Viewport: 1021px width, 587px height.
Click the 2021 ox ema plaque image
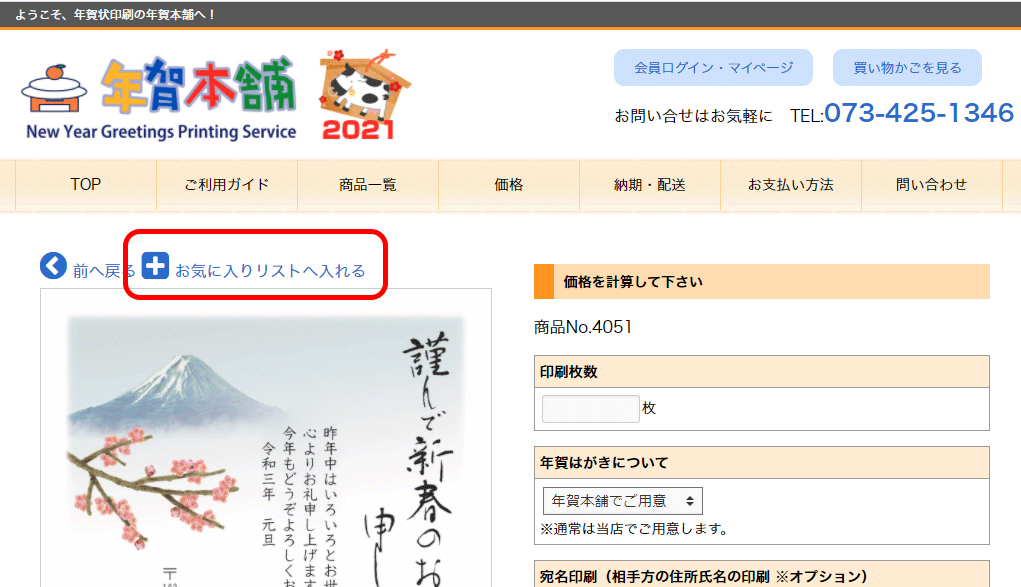[364, 95]
